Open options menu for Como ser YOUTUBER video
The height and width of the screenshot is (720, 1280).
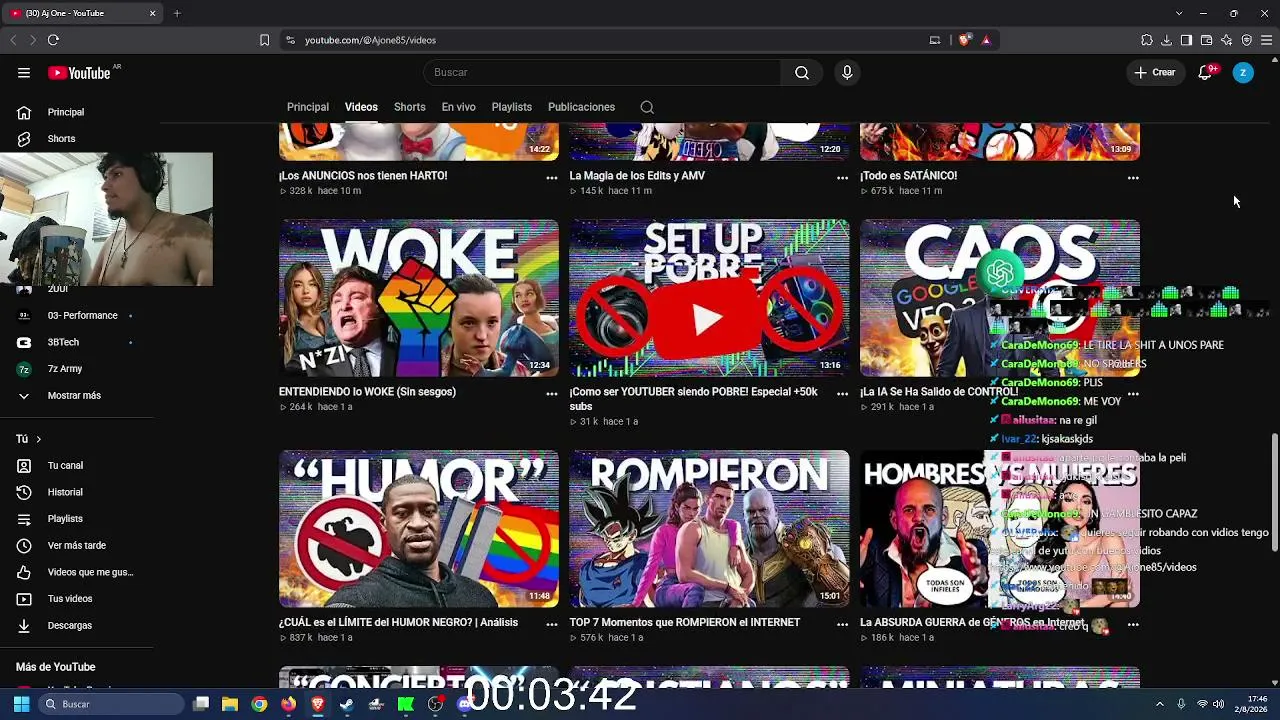click(842, 394)
